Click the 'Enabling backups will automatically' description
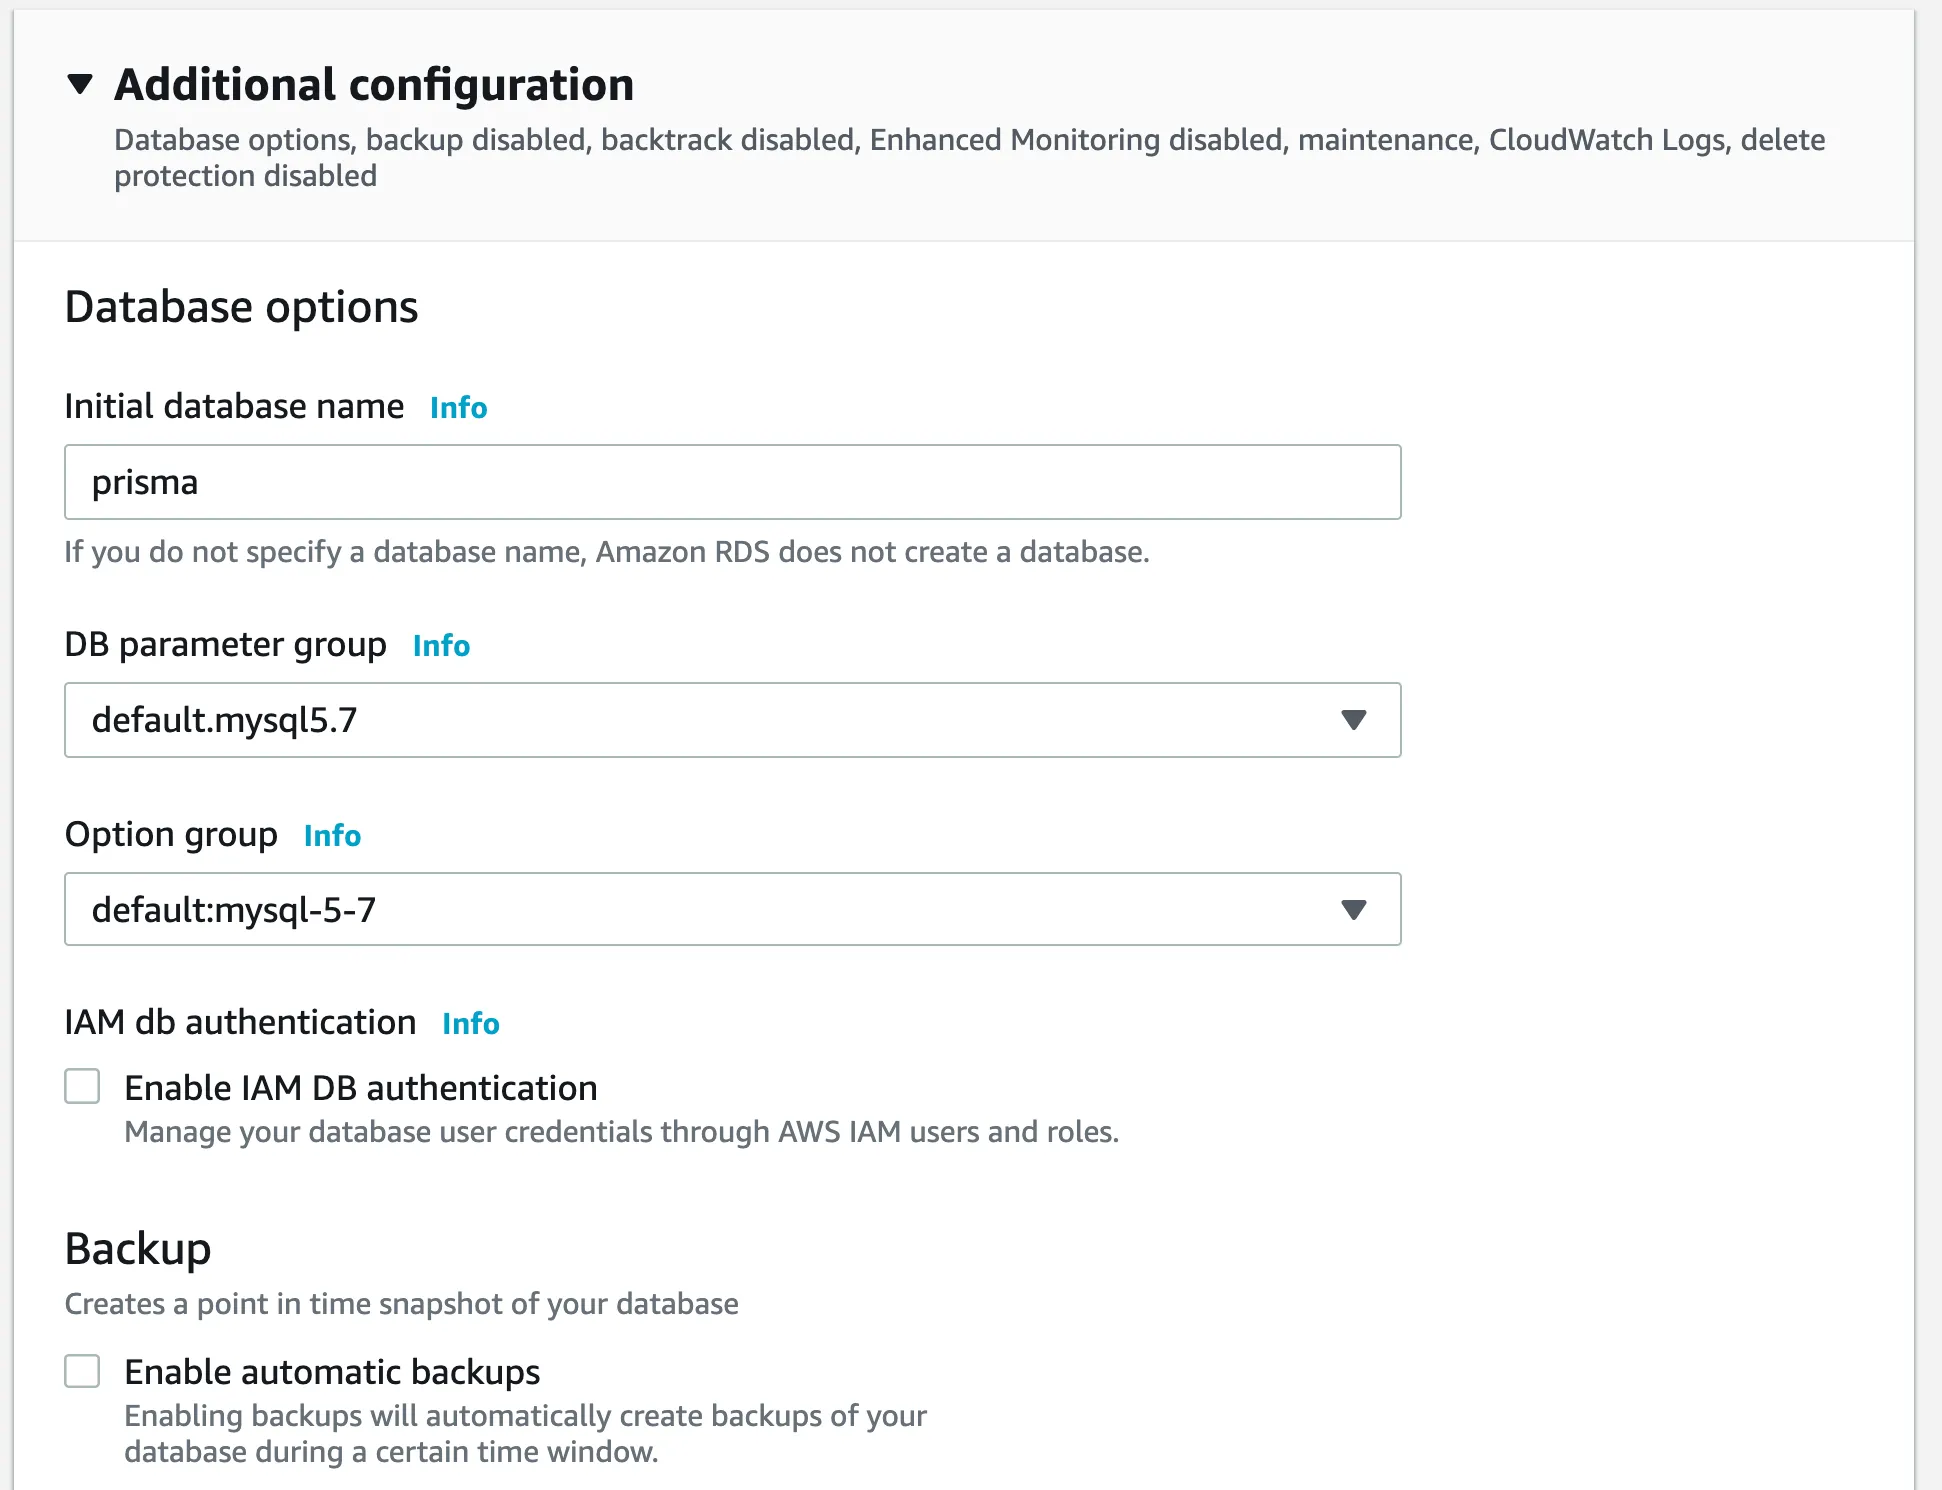 525,1434
